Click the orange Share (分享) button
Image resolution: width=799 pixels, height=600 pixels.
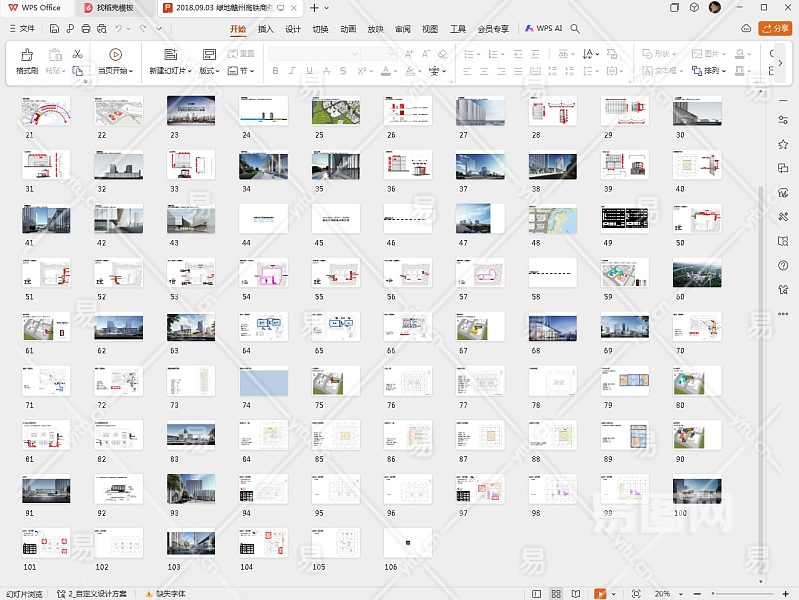click(x=775, y=29)
